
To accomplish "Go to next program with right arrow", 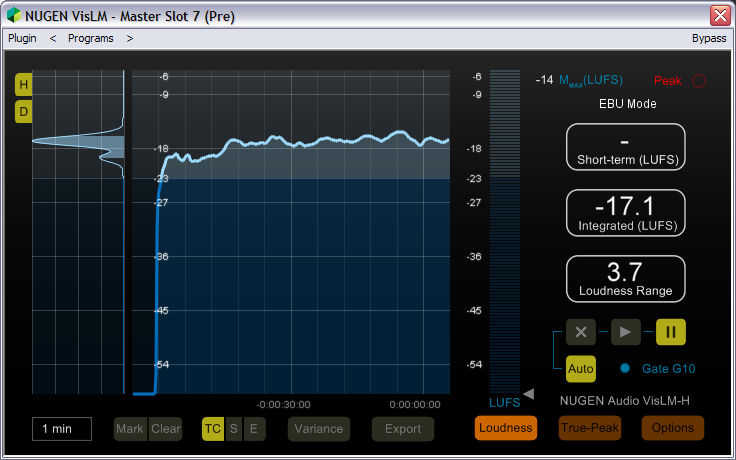I will [x=130, y=38].
